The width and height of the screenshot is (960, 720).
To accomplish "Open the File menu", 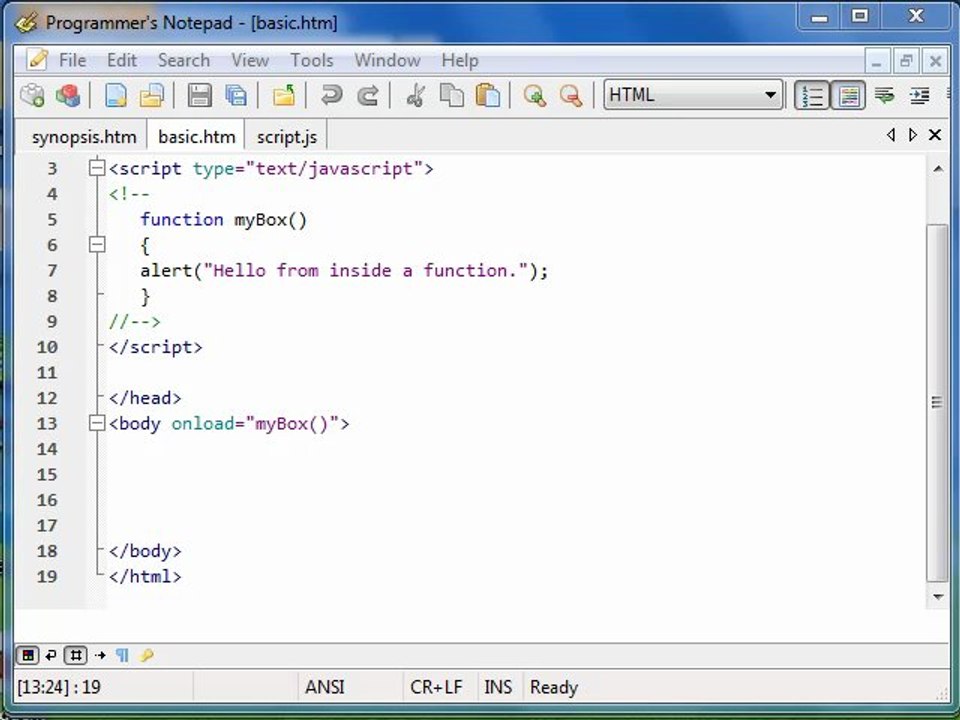I will [72, 60].
